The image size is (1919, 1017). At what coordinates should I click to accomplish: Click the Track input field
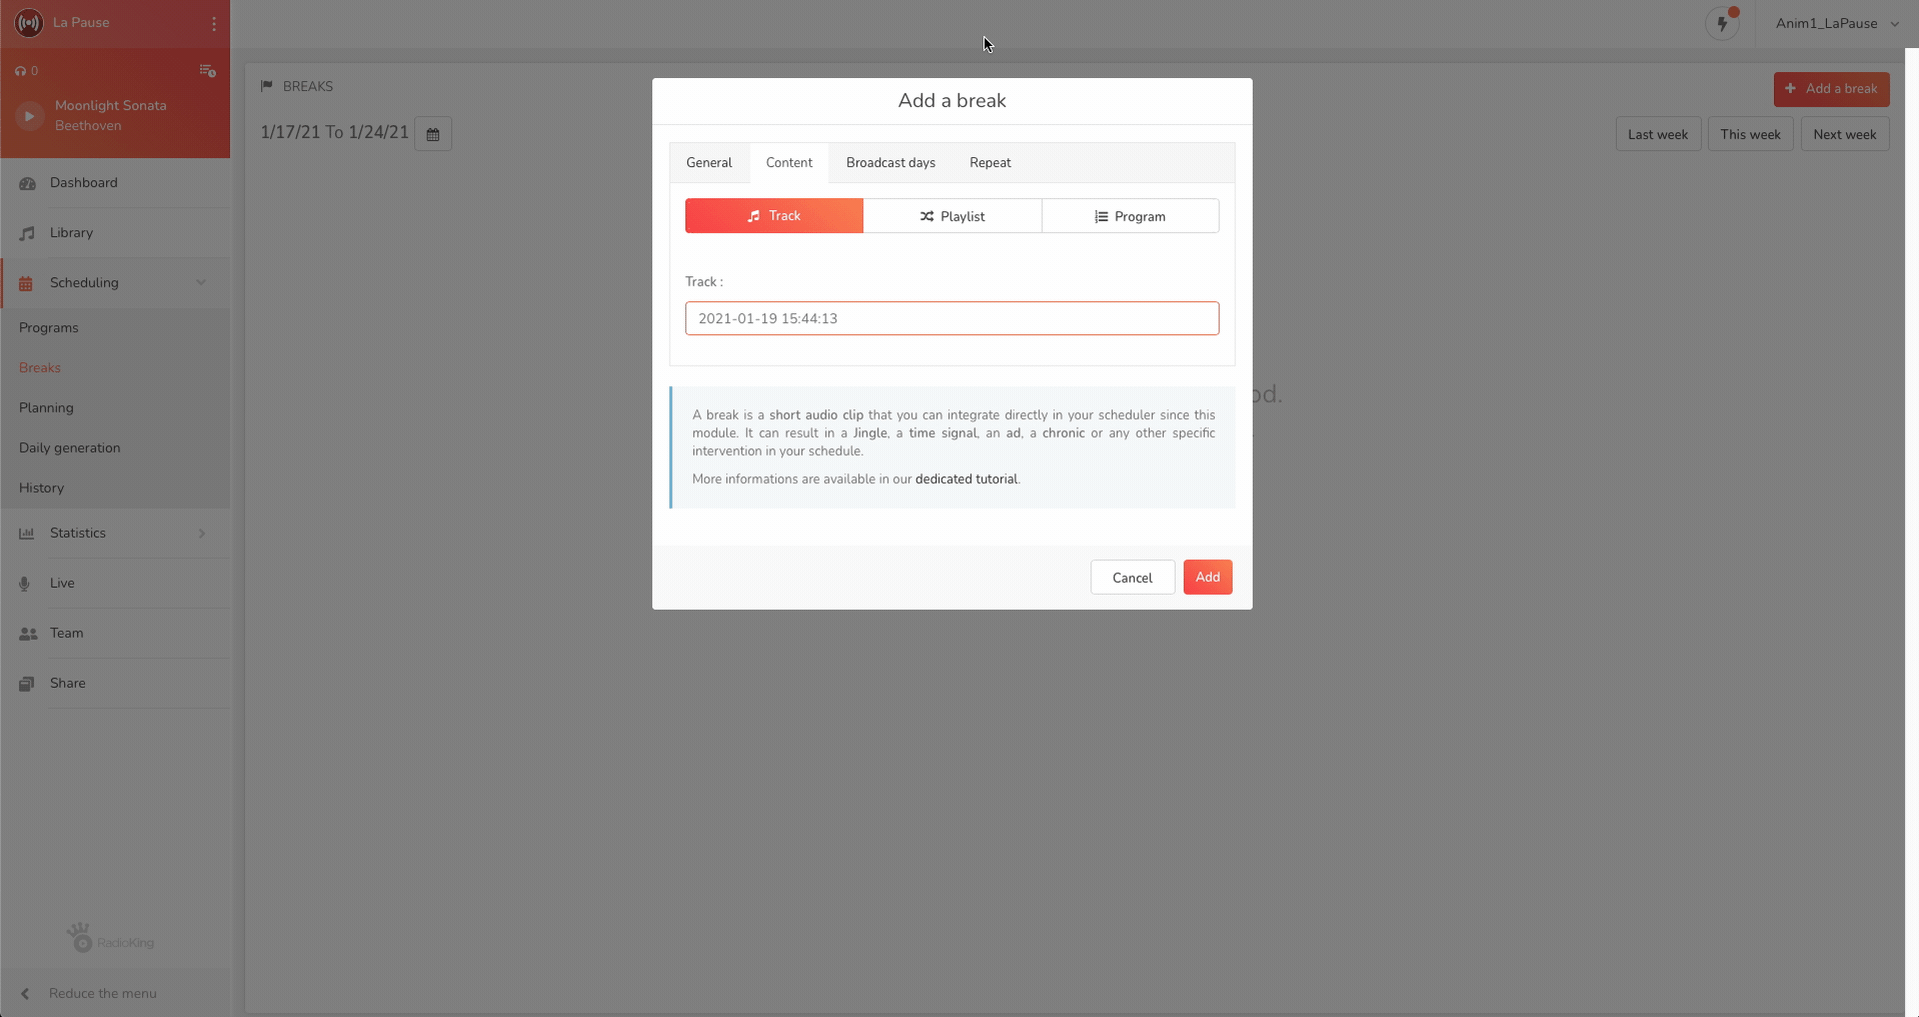pyautogui.click(x=952, y=318)
